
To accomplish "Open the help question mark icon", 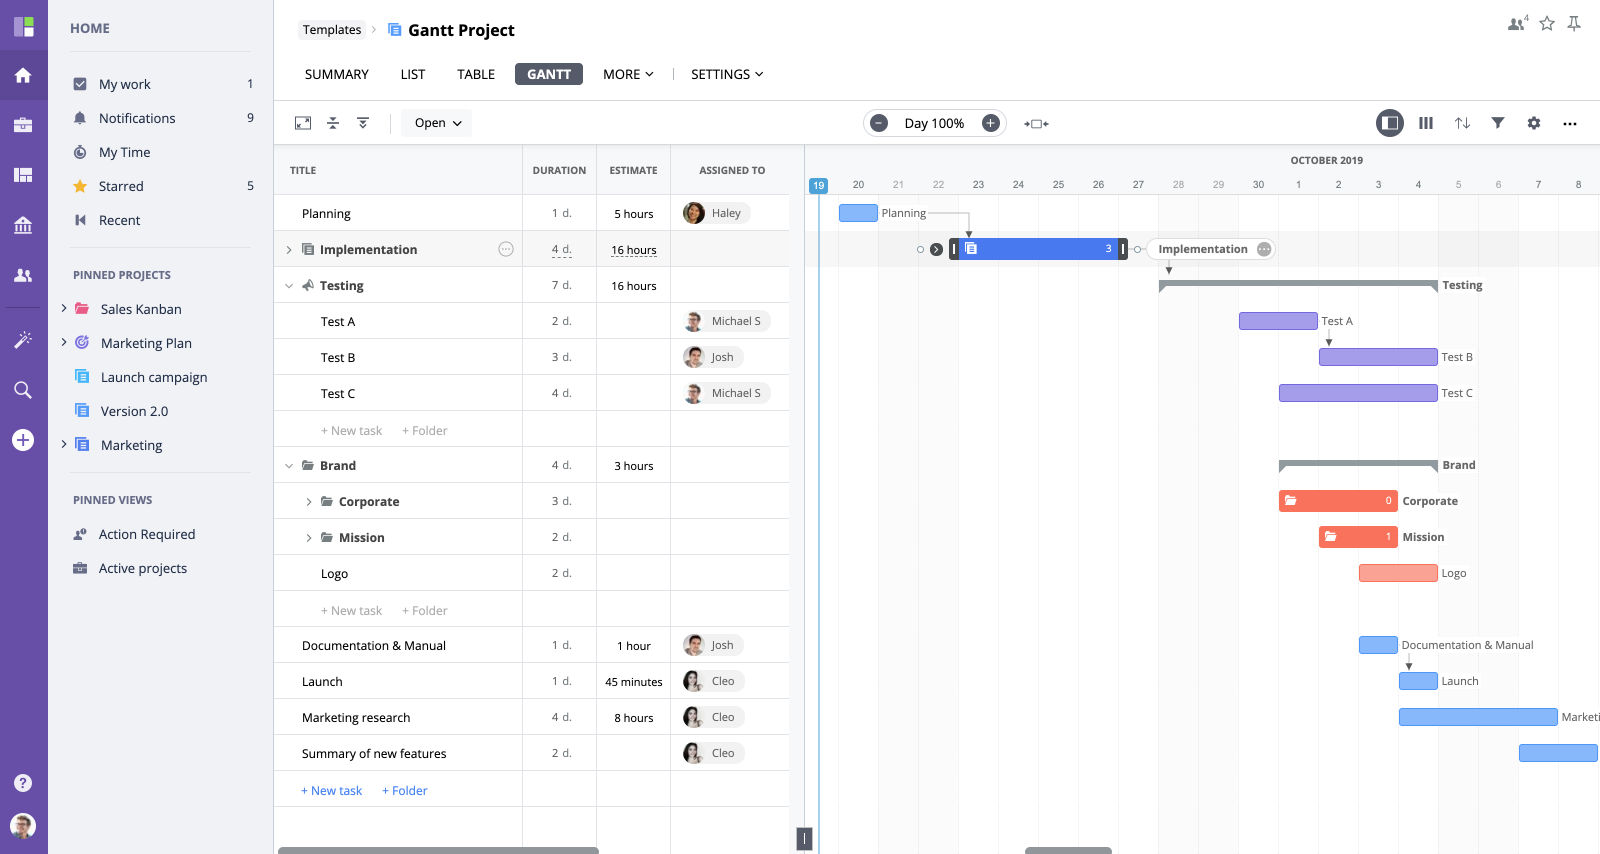I will [23, 783].
